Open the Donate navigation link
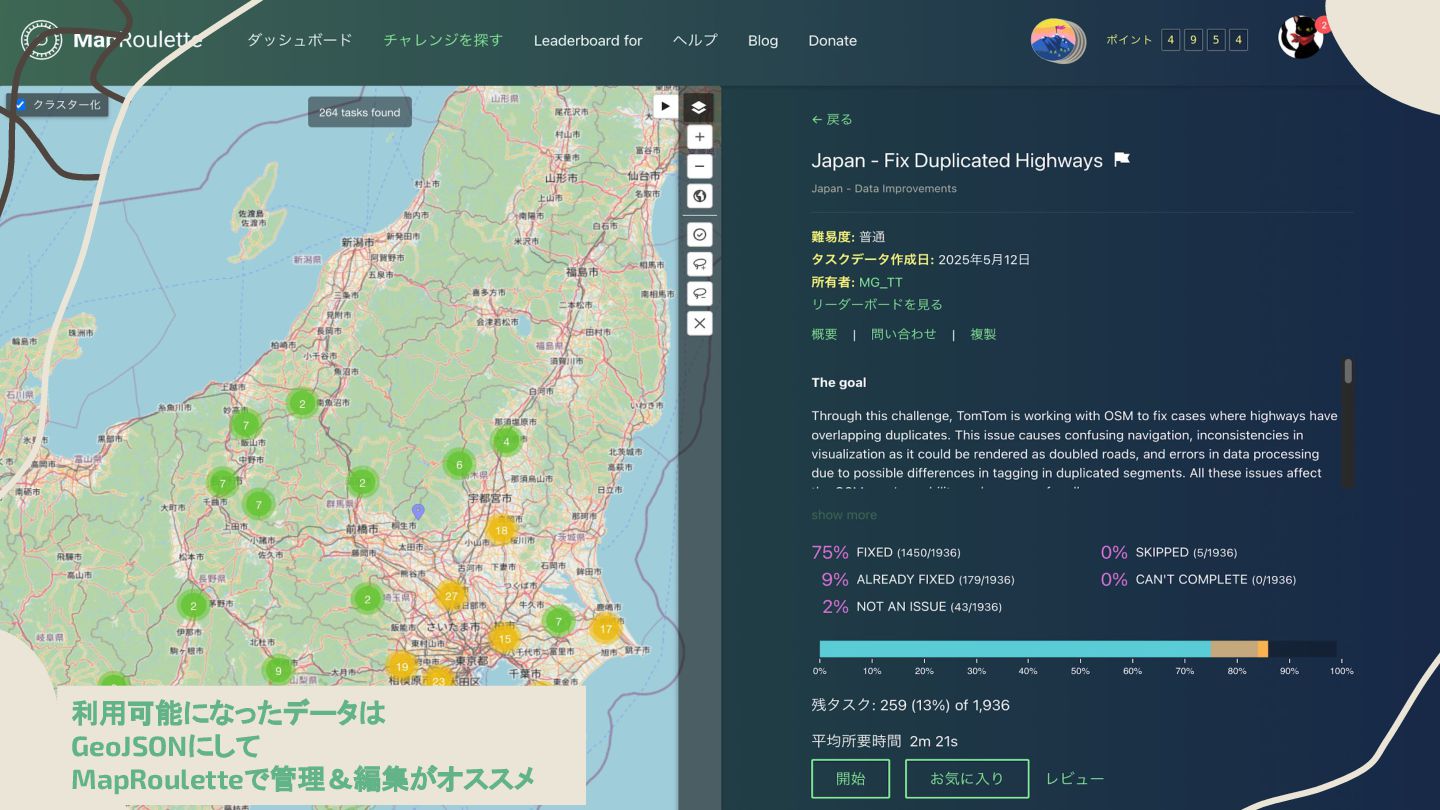The height and width of the screenshot is (810, 1440). [x=833, y=40]
